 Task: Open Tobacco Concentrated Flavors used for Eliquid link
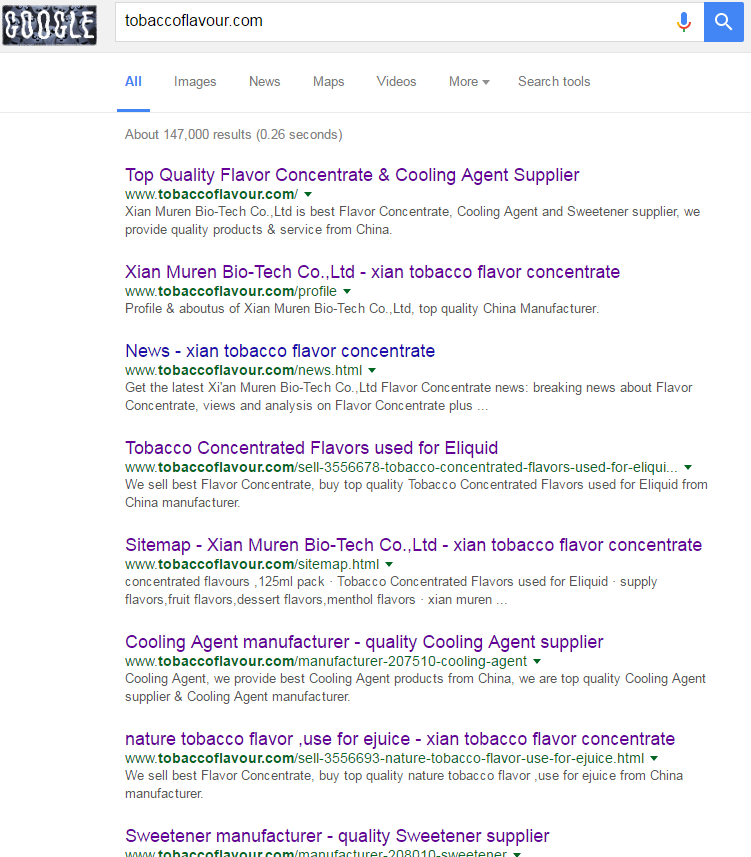click(x=312, y=448)
